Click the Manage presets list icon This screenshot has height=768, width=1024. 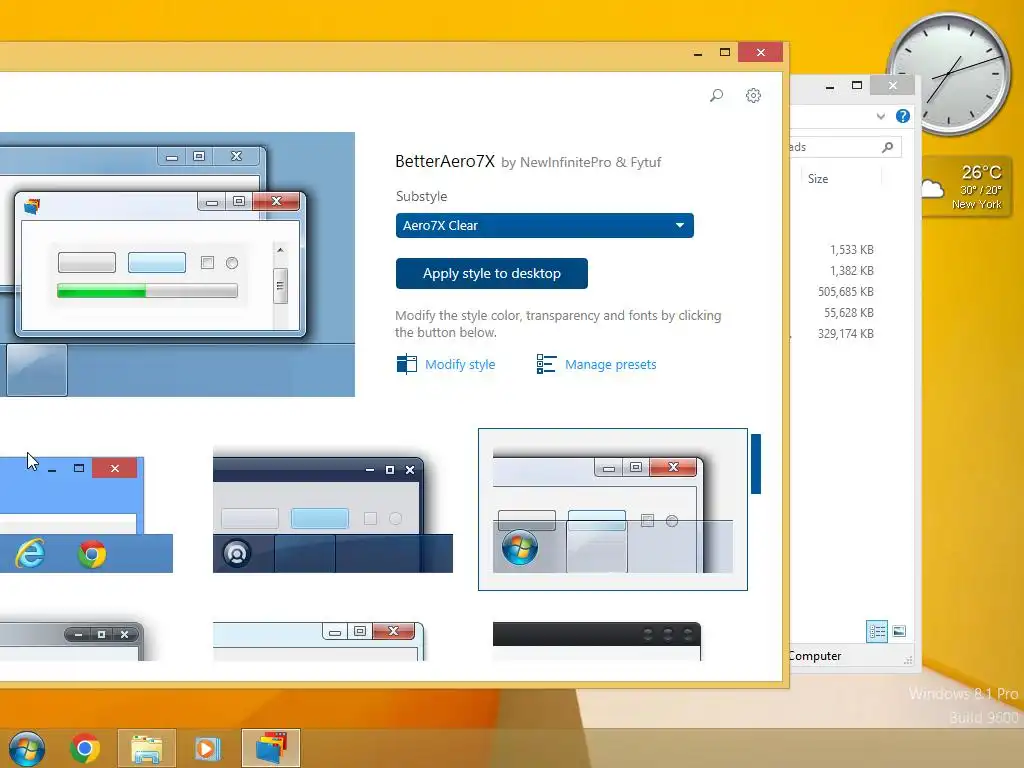click(546, 364)
